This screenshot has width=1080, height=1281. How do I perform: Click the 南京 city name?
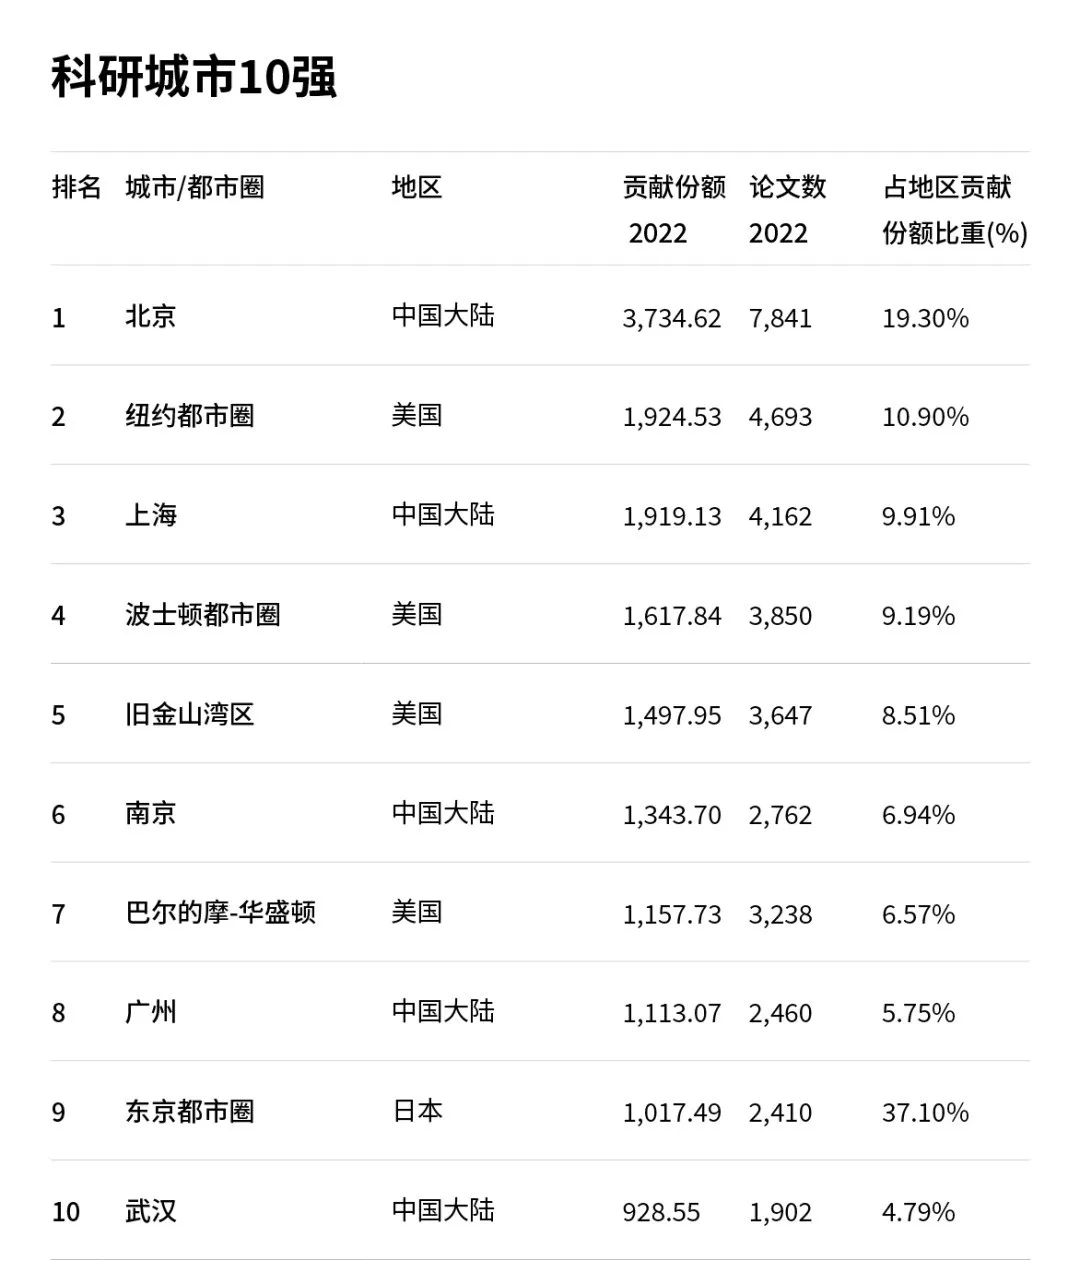[x=151, y=813]
